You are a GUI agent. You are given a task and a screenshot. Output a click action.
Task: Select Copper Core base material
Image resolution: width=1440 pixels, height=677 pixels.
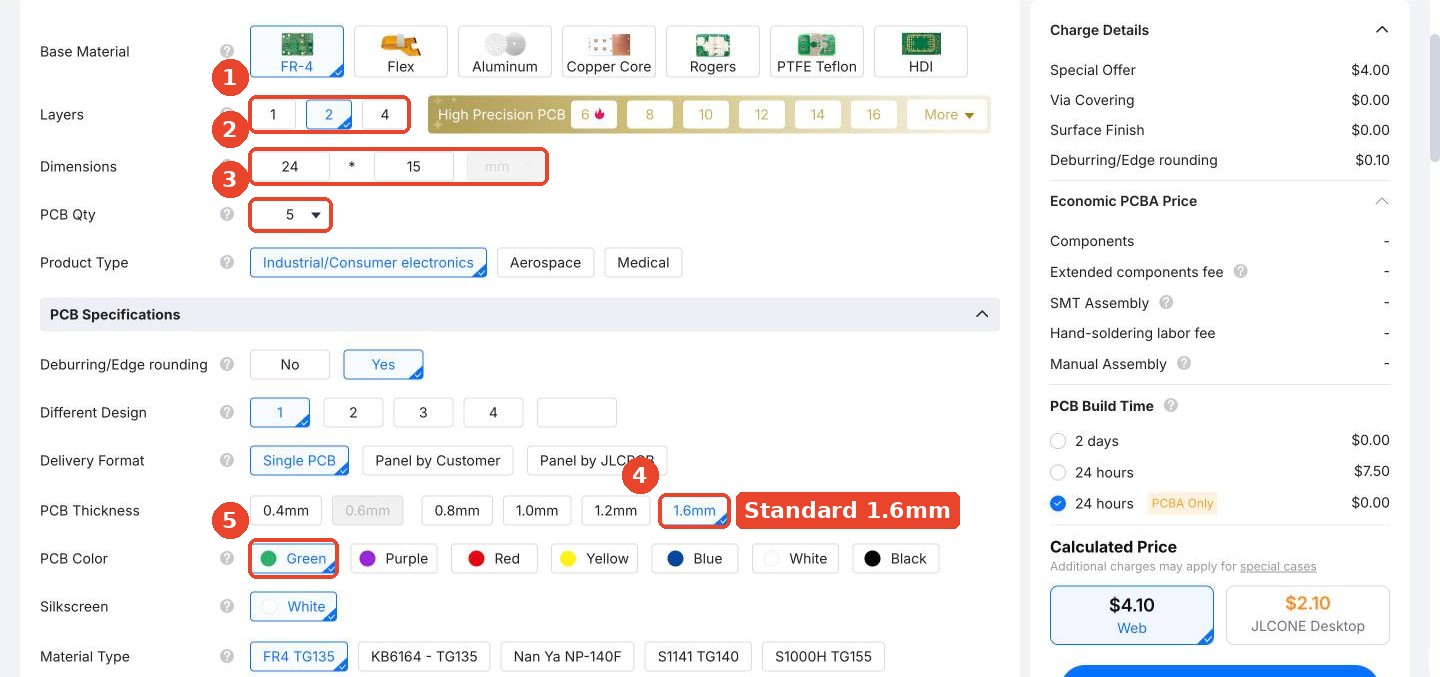[609, 52]
